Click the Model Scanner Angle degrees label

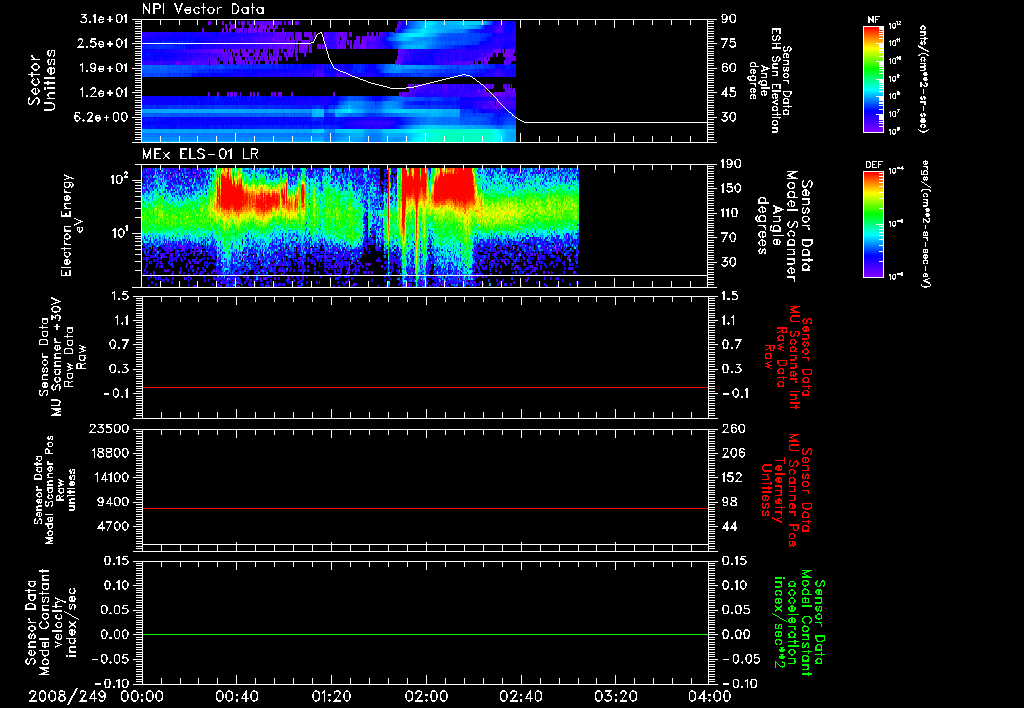click(784, 226)
